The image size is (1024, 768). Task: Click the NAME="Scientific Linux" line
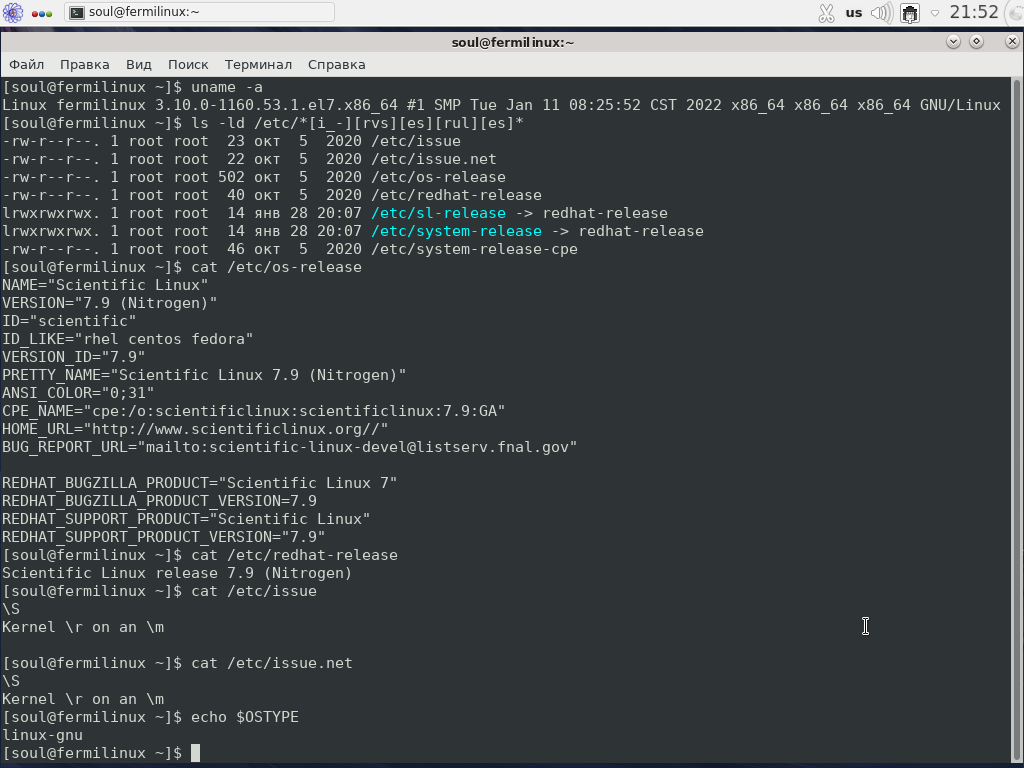104,285
